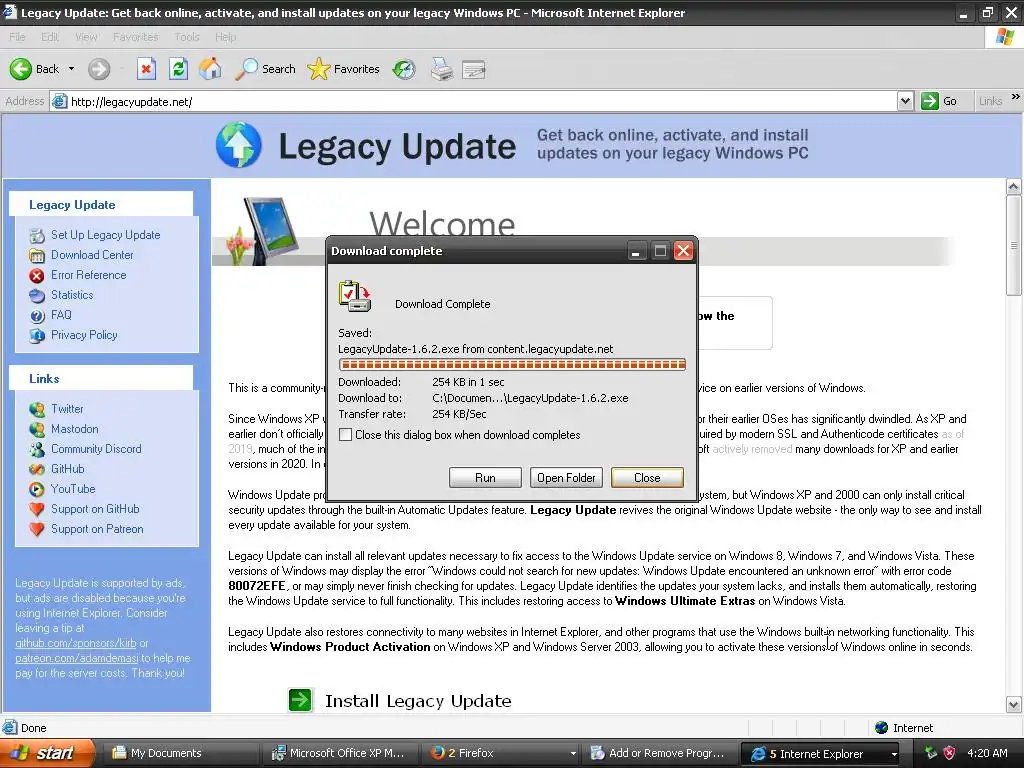Open Favorites star in toolbar

[344, 69]
